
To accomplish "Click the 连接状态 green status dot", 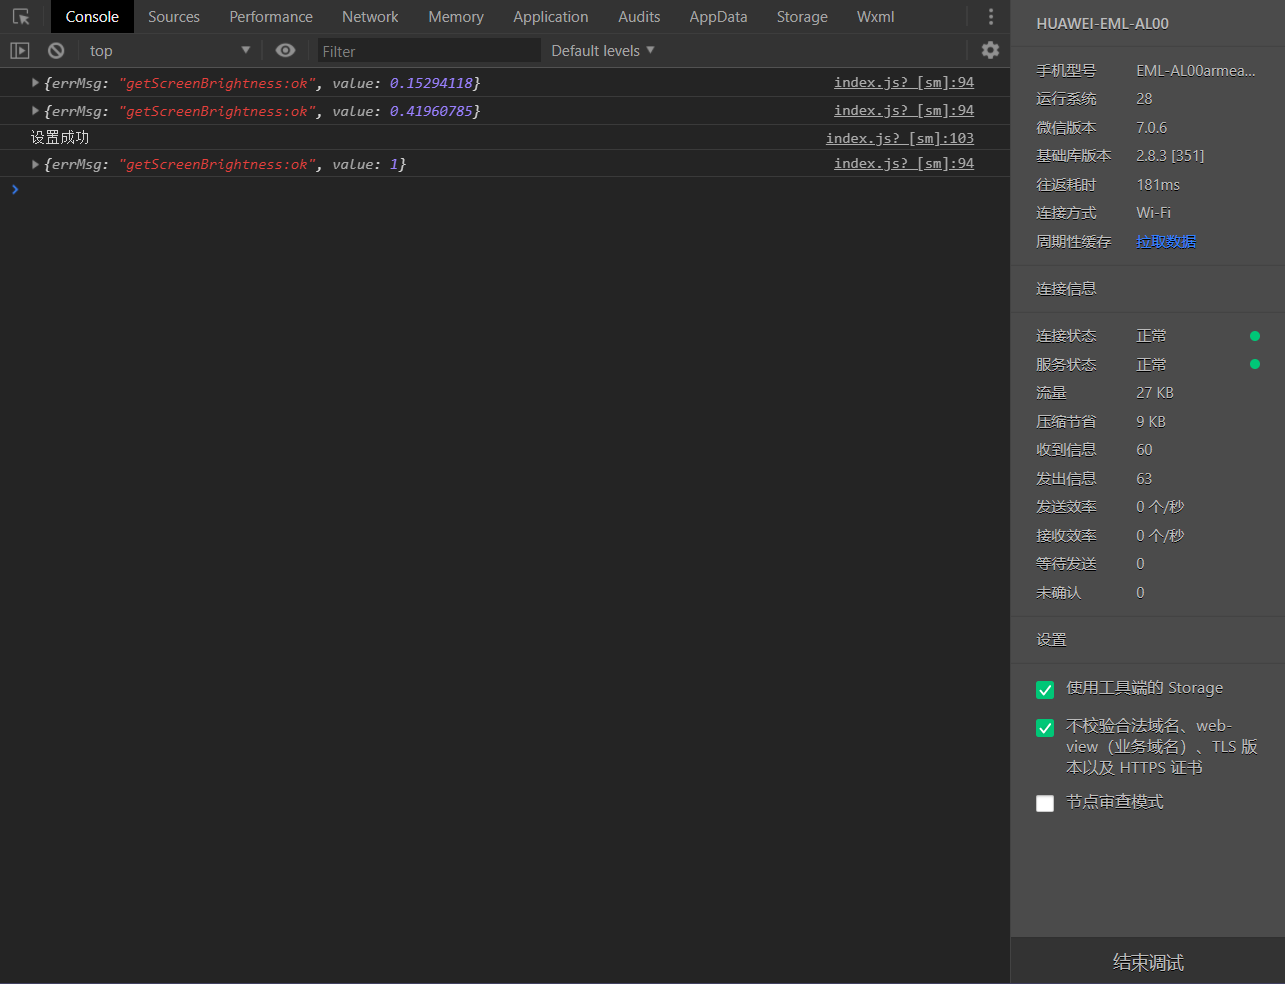I will 1255,336.
